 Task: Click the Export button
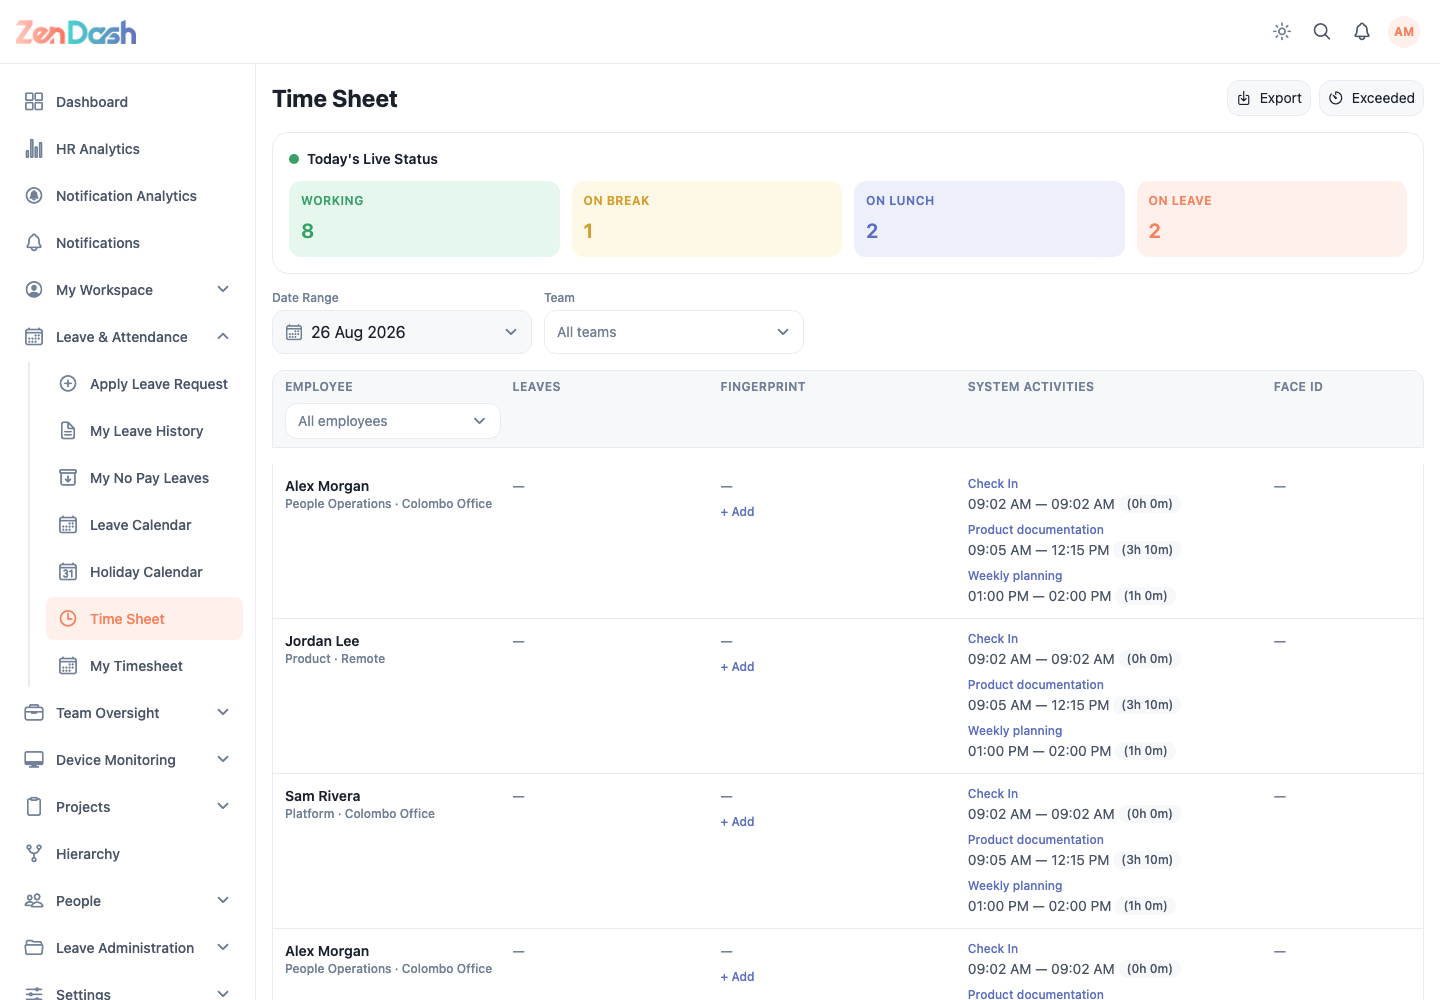1269,98
